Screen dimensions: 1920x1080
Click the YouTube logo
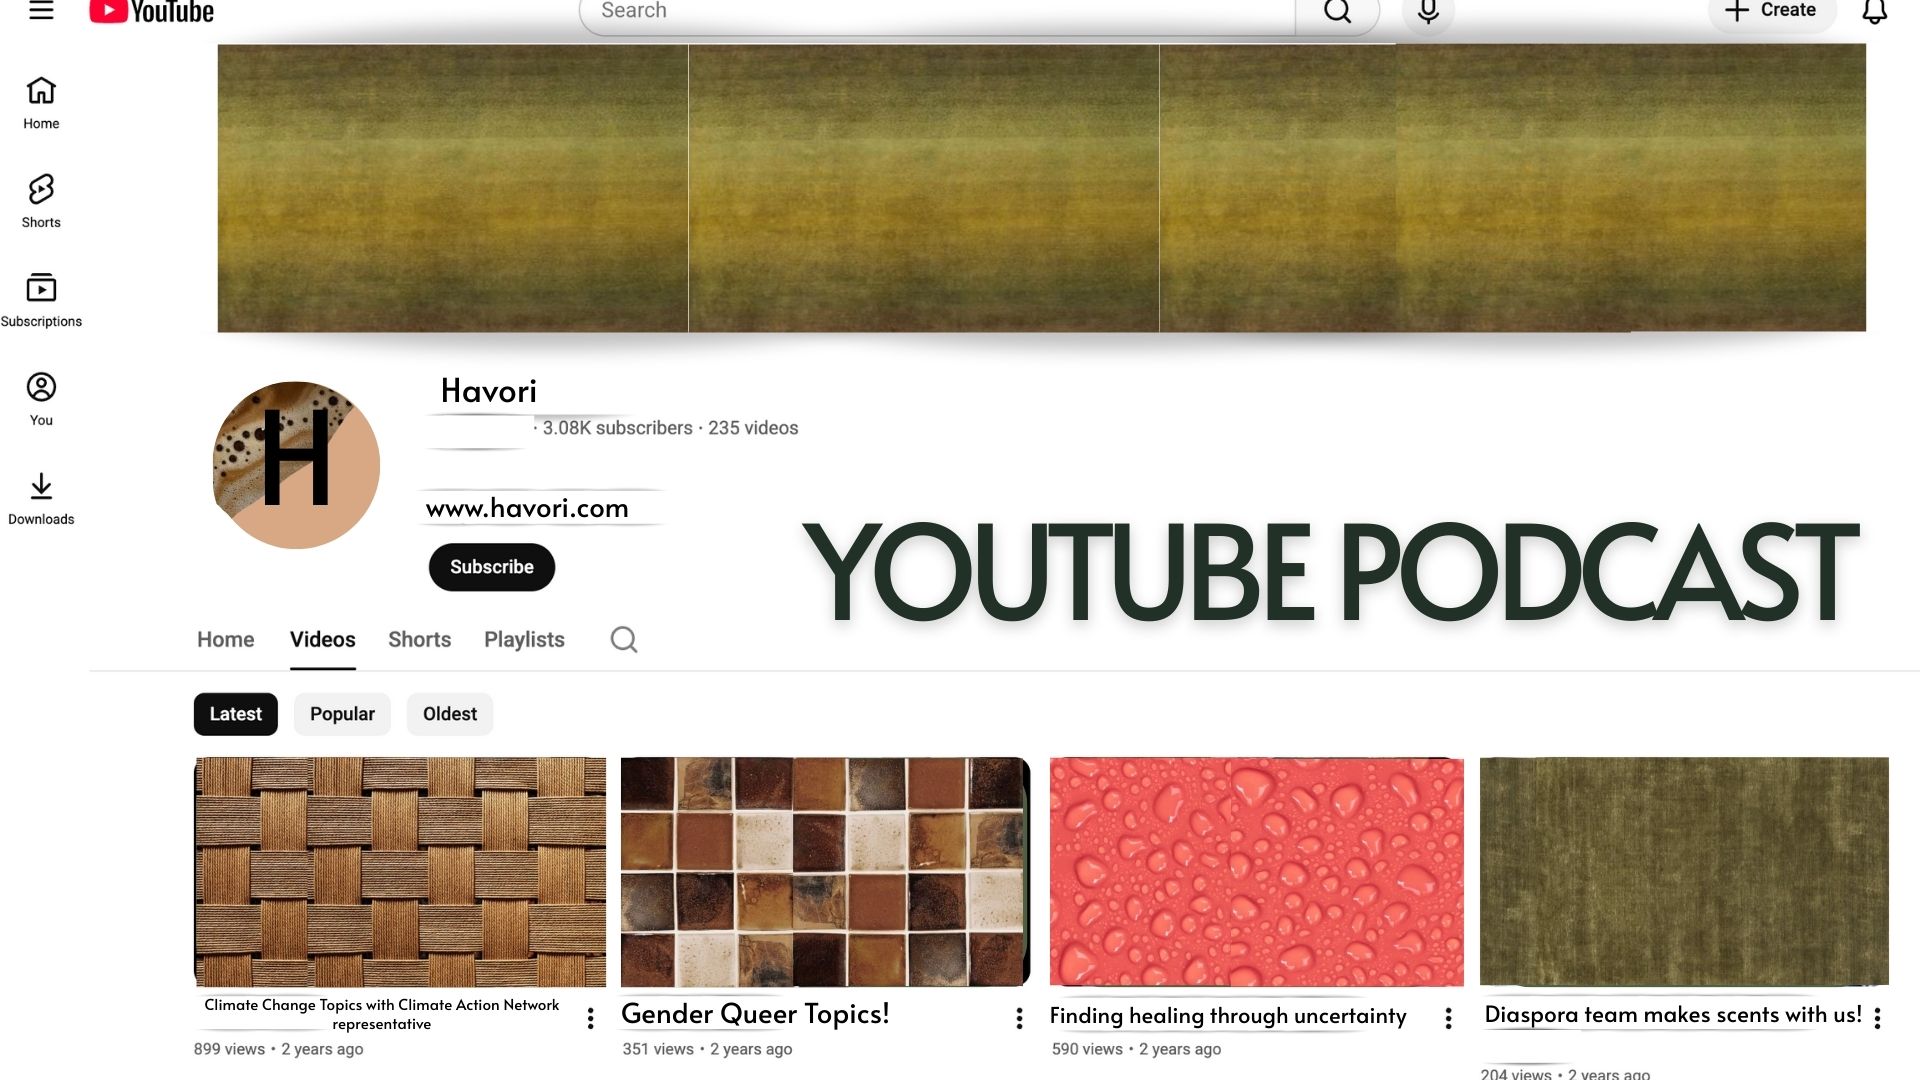pos(152,12)
